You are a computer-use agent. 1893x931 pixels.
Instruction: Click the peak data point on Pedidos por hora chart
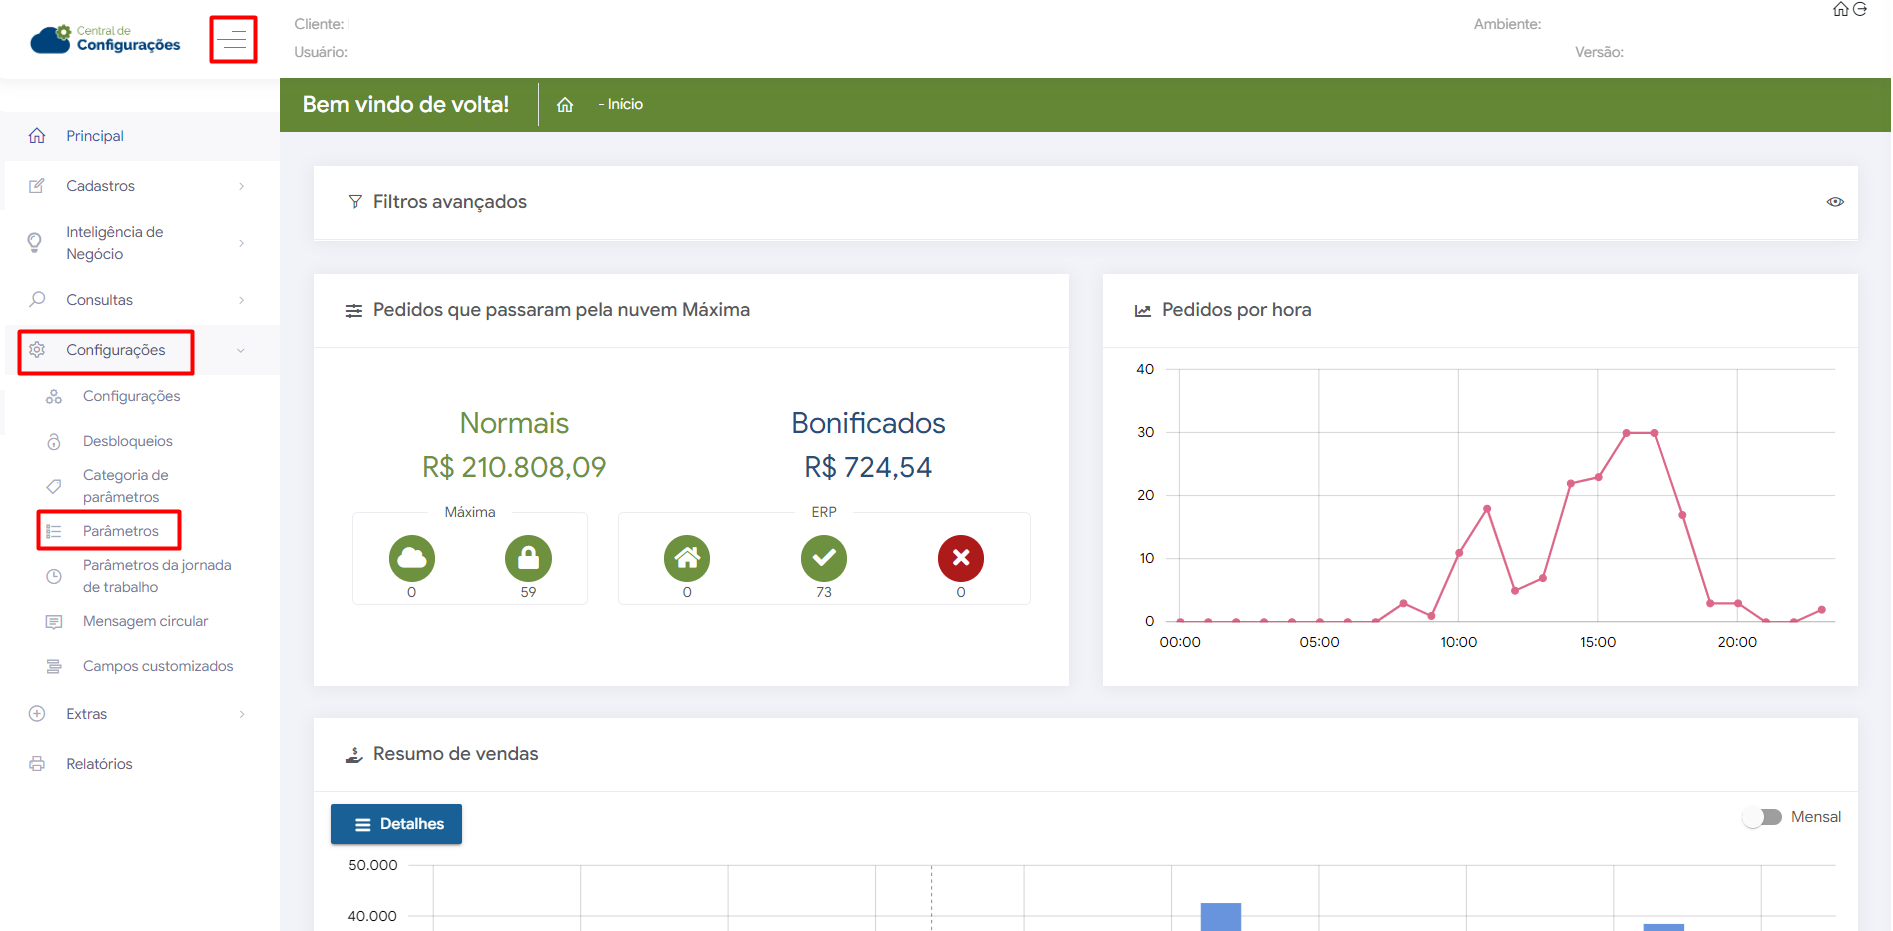click(1627, 433)
